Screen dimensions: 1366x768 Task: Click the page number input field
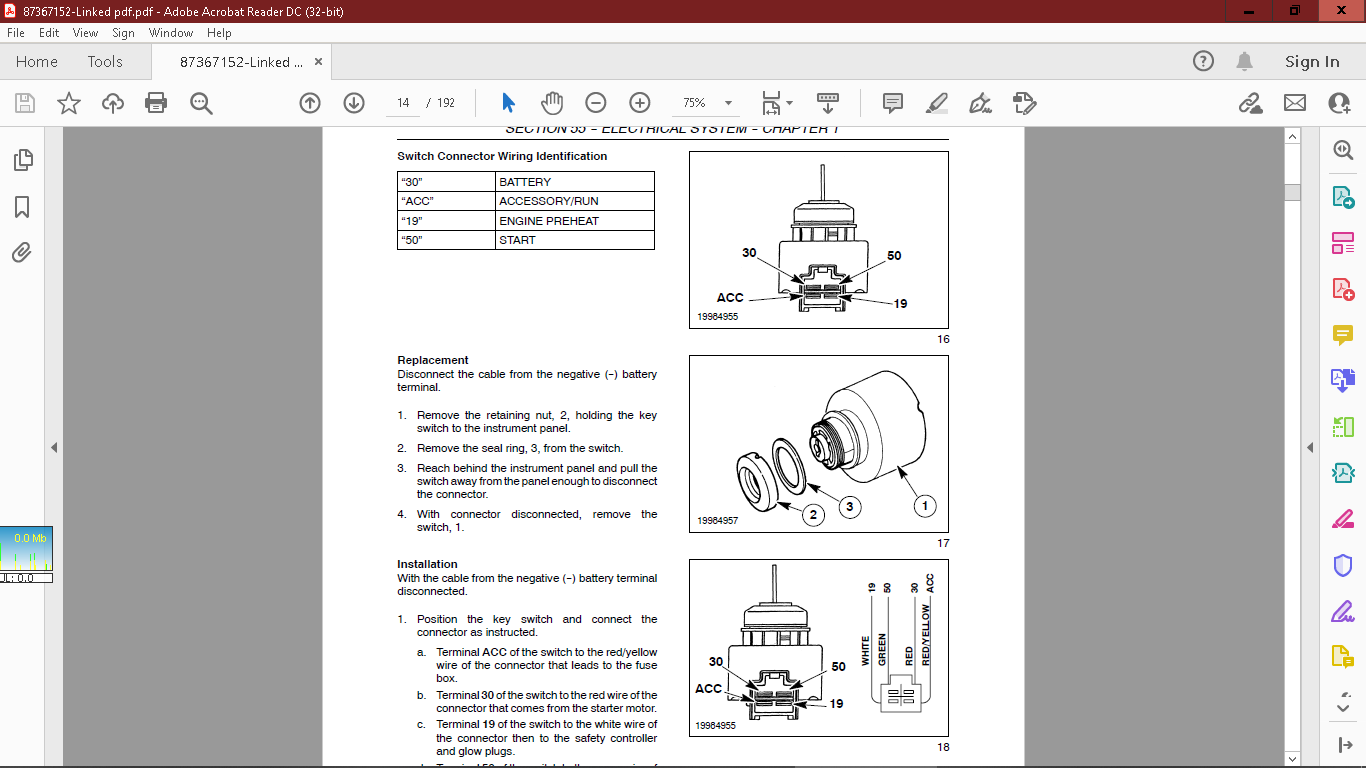pos(403,103)
